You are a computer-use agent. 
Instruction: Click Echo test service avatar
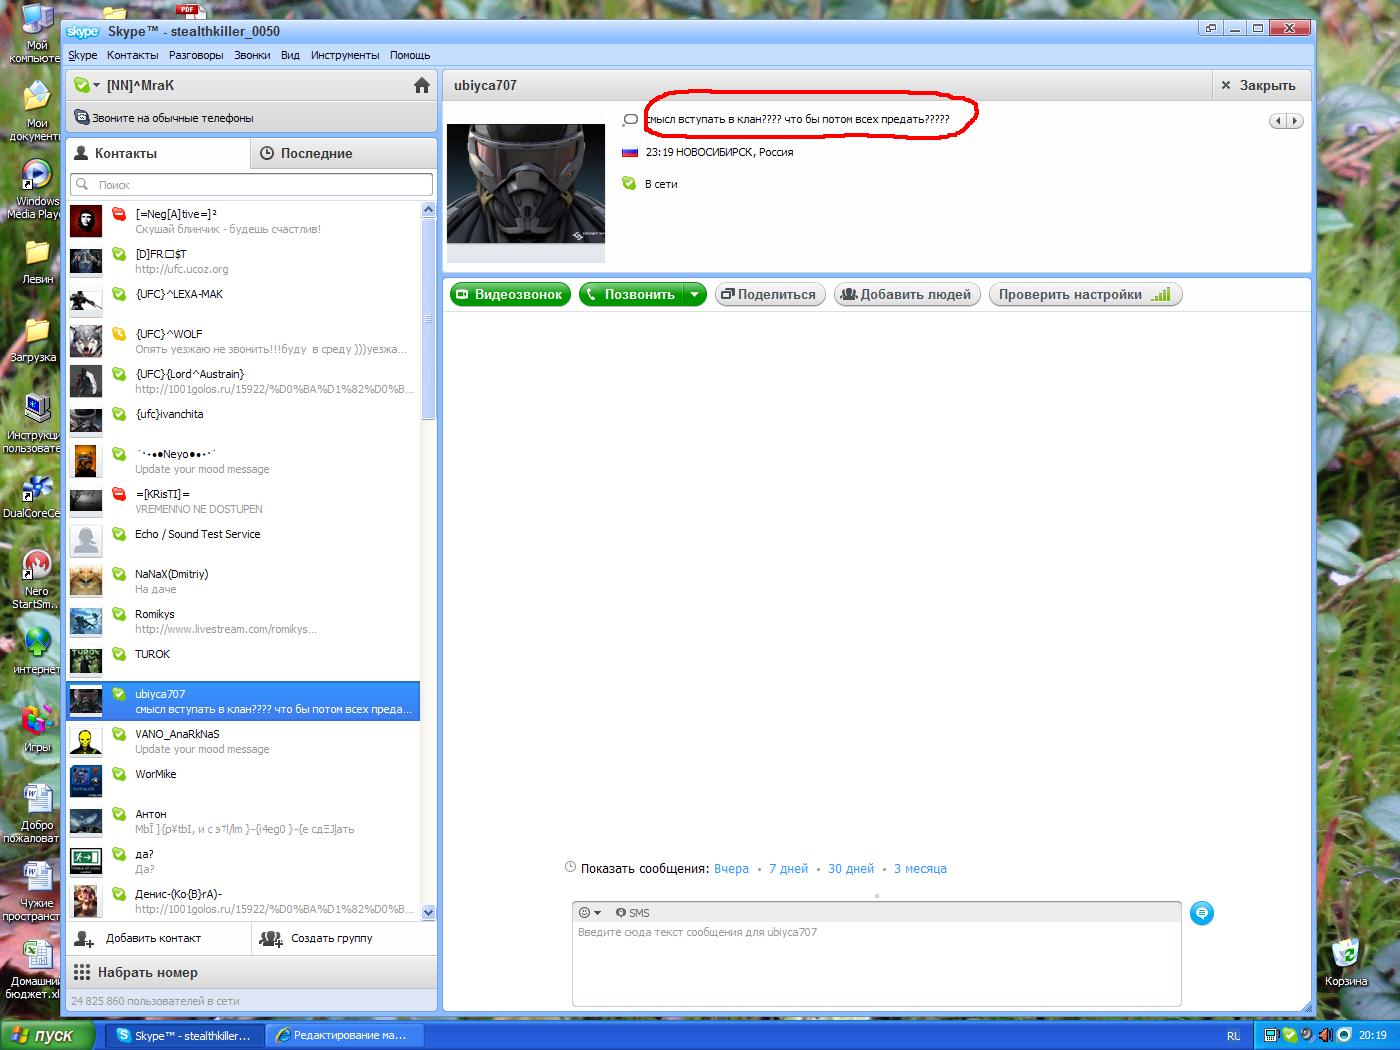point(86,541)
